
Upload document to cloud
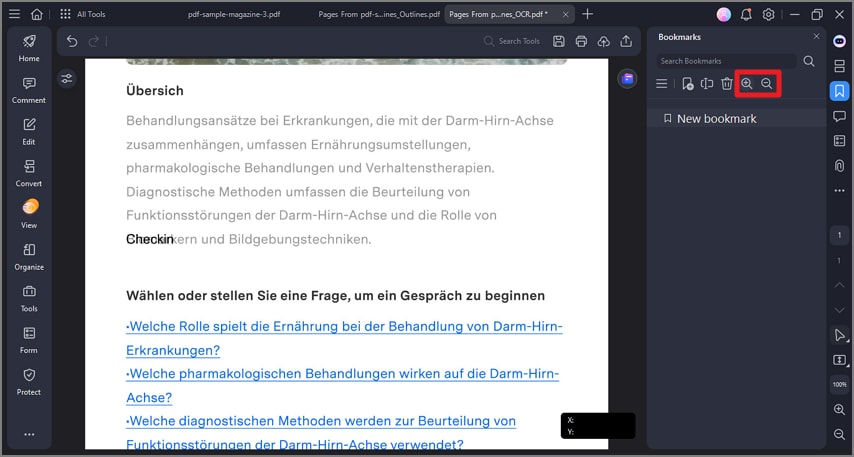[x=603, y=41]
